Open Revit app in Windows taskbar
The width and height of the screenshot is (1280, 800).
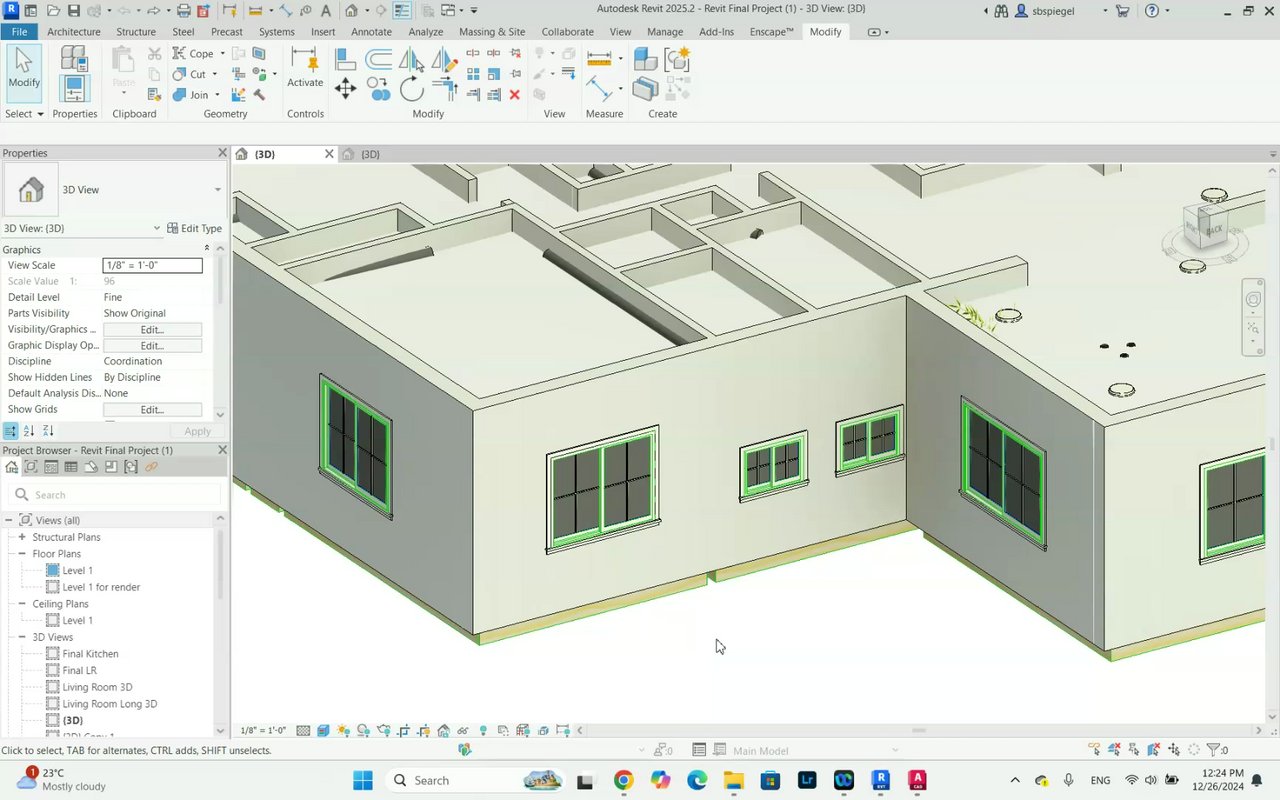point(880,780)
